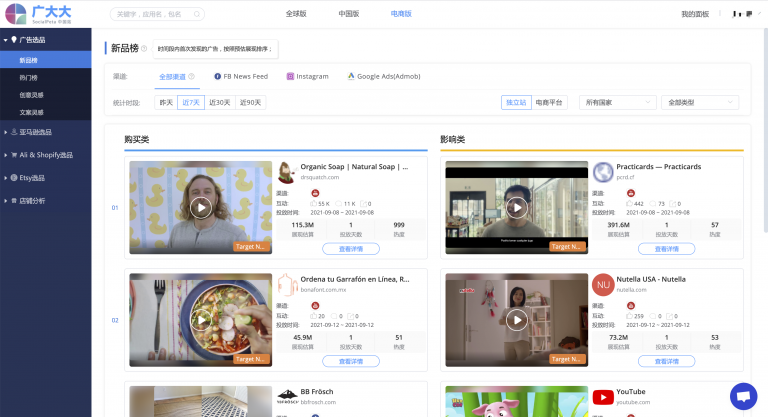Switch to 中国版 top tab
768x417 pixels.
[349, 14]
